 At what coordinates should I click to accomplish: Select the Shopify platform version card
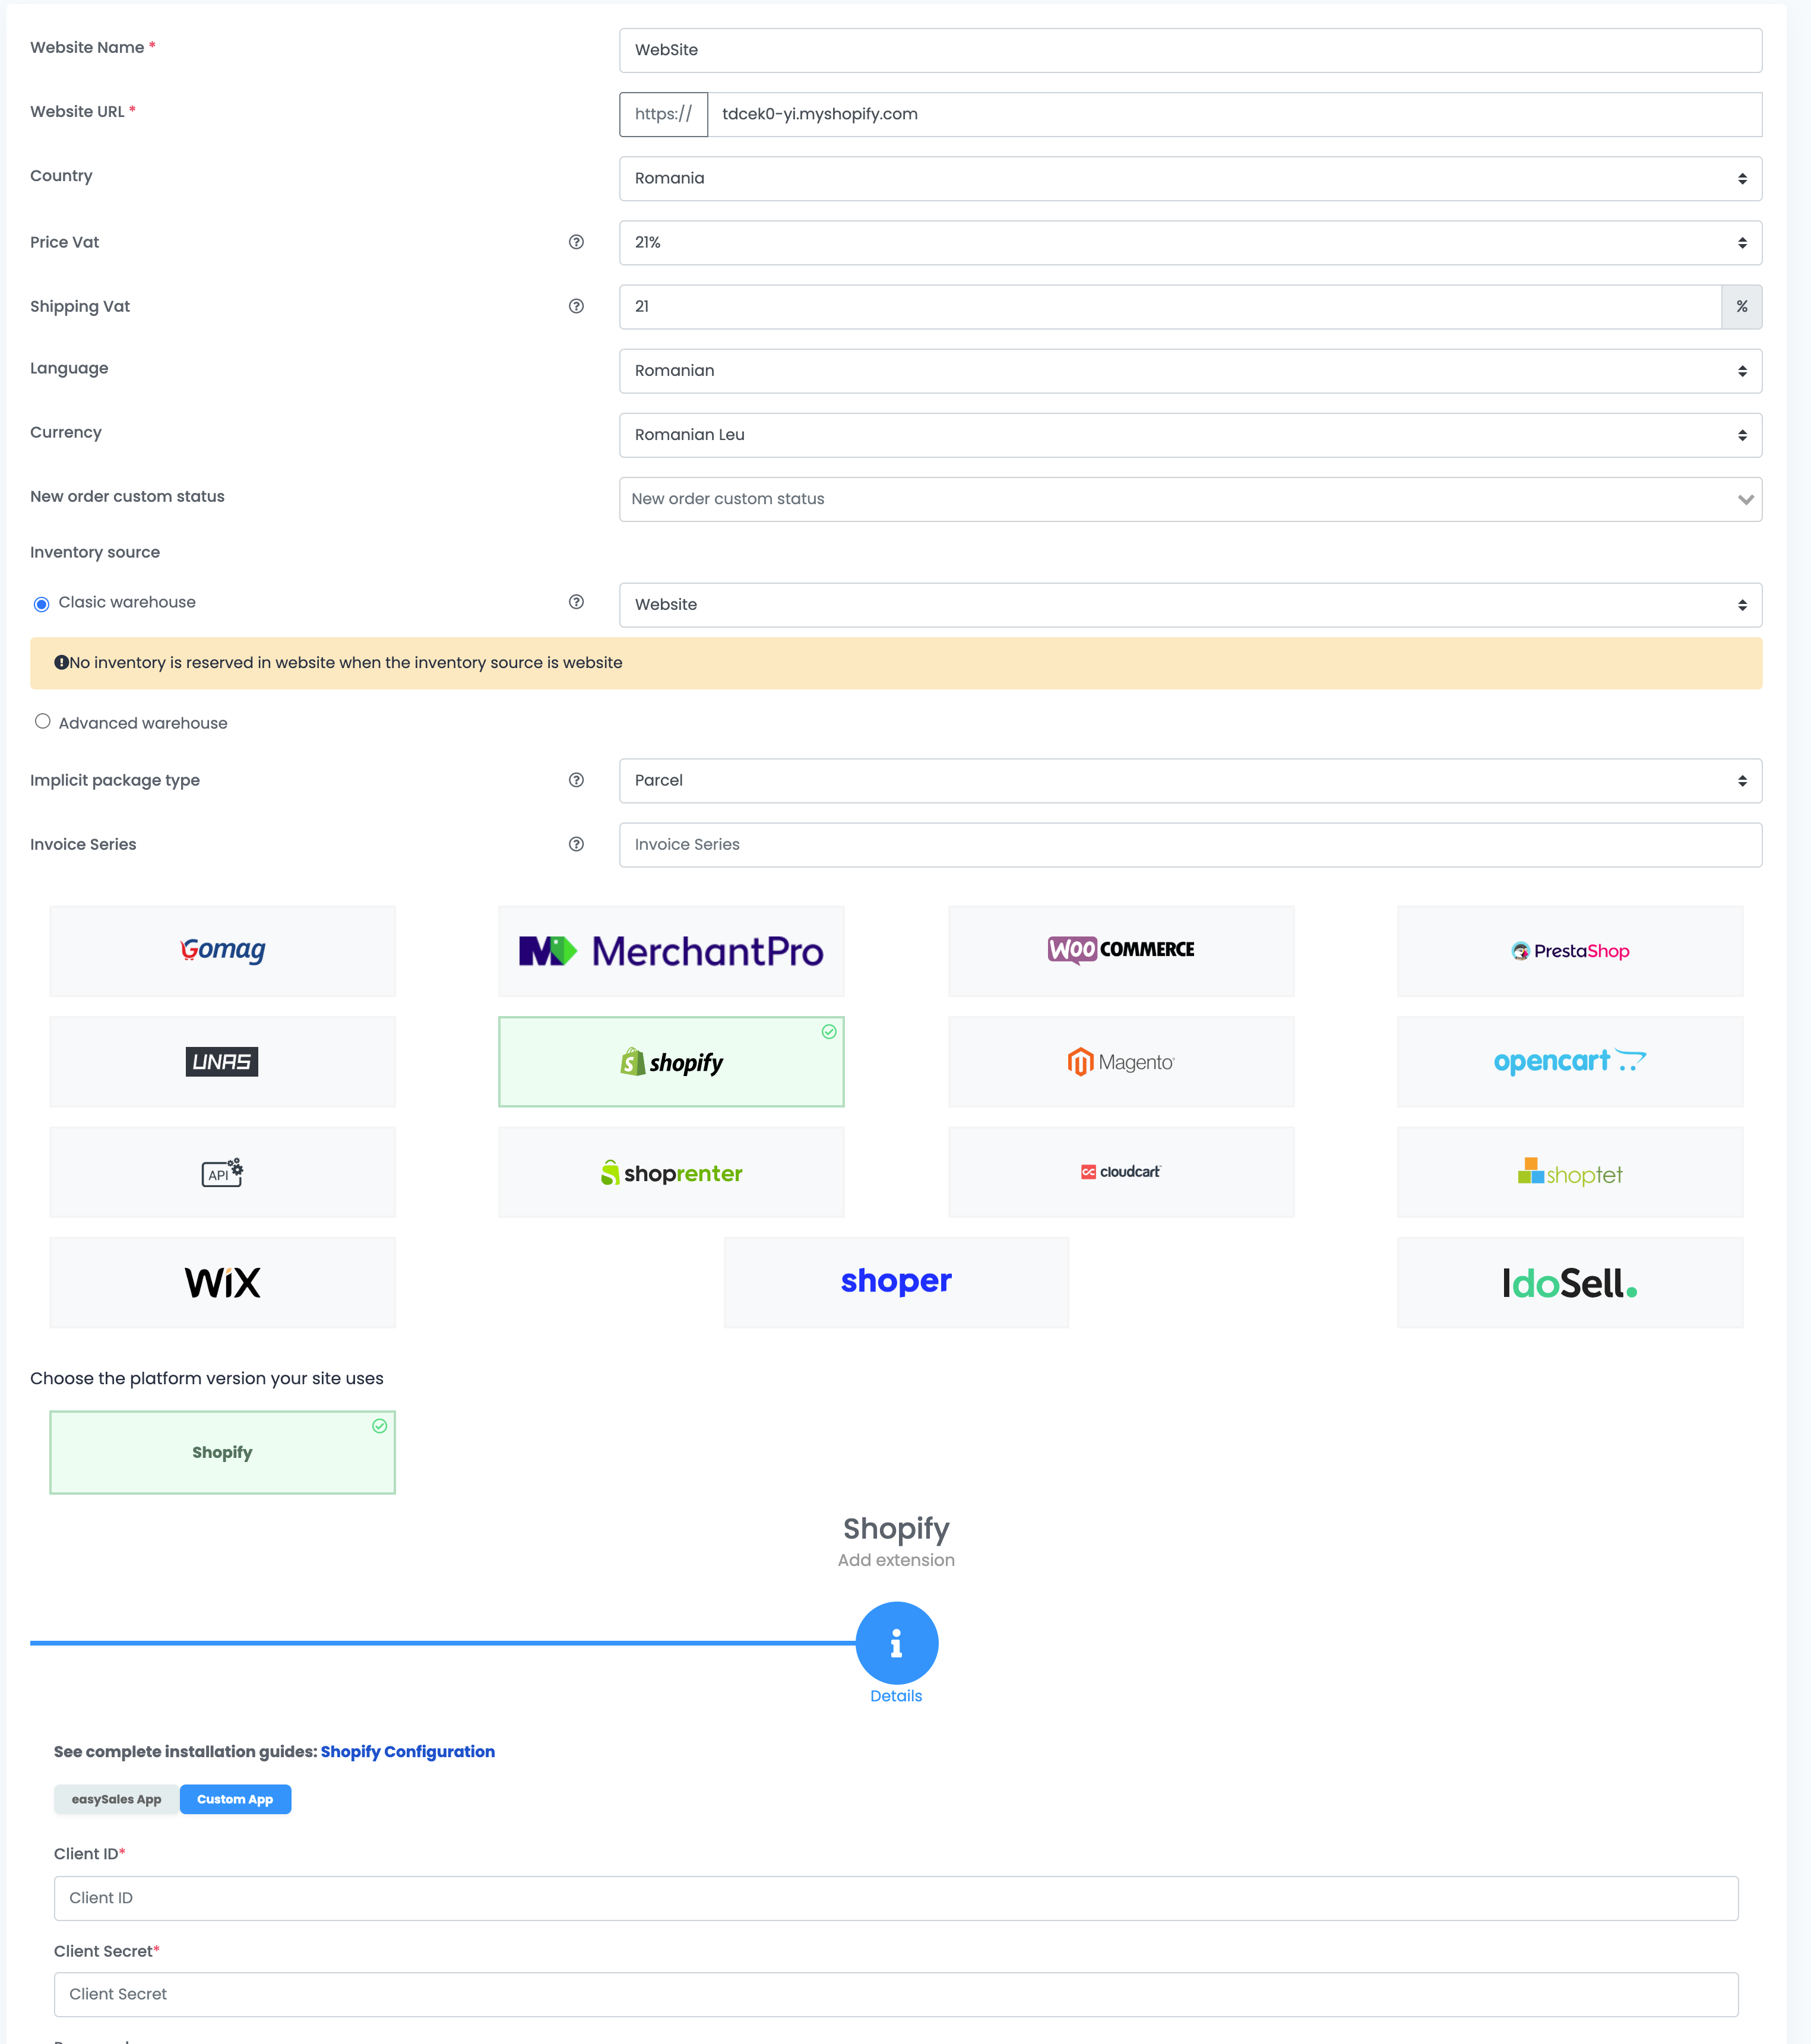[x=222, y=1452]
